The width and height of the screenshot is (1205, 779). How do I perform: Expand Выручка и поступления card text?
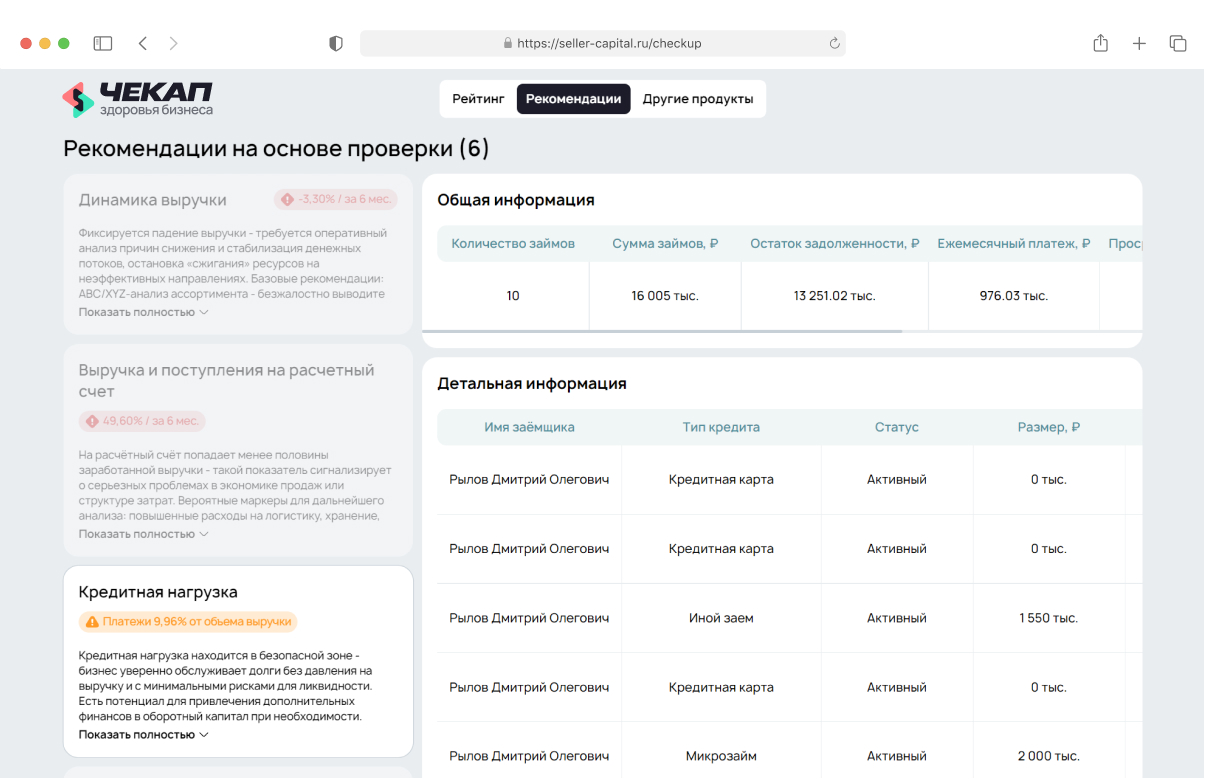coord(143,534)
